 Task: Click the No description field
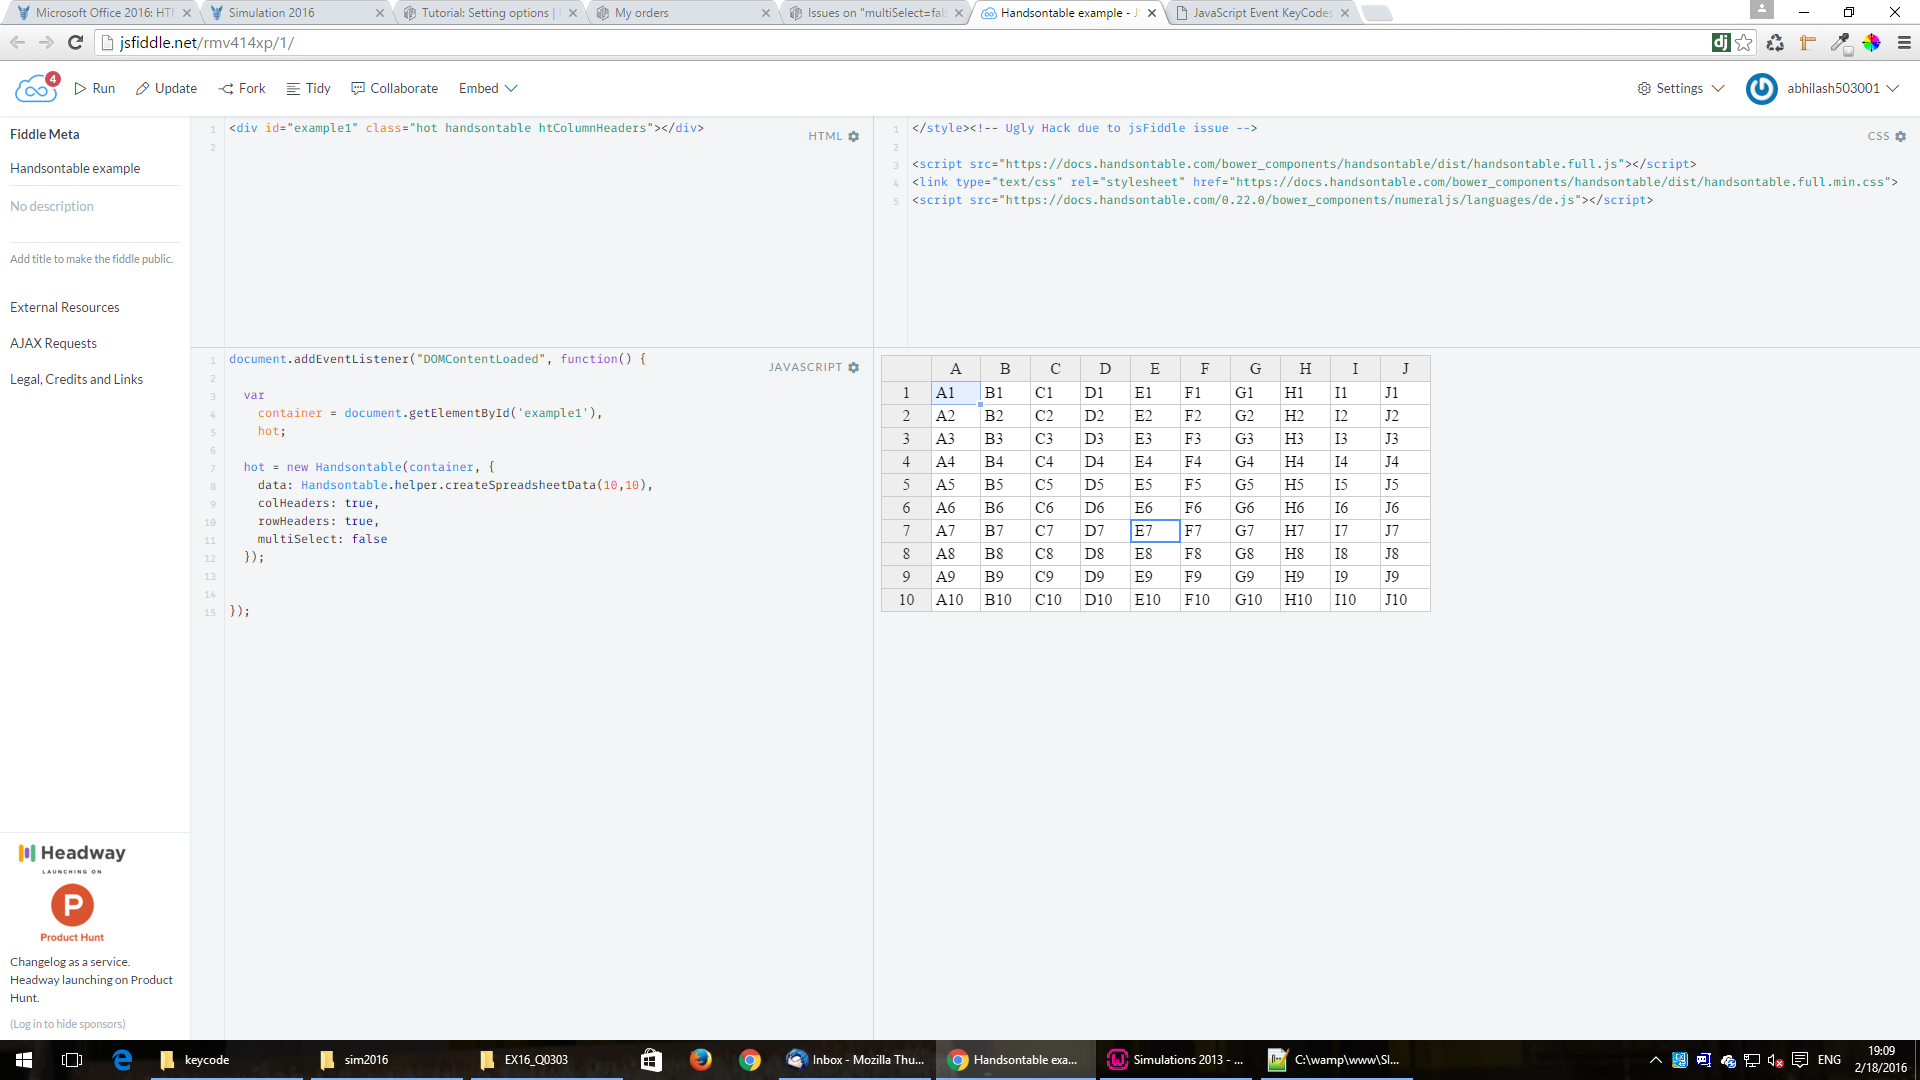coord(94,206)
